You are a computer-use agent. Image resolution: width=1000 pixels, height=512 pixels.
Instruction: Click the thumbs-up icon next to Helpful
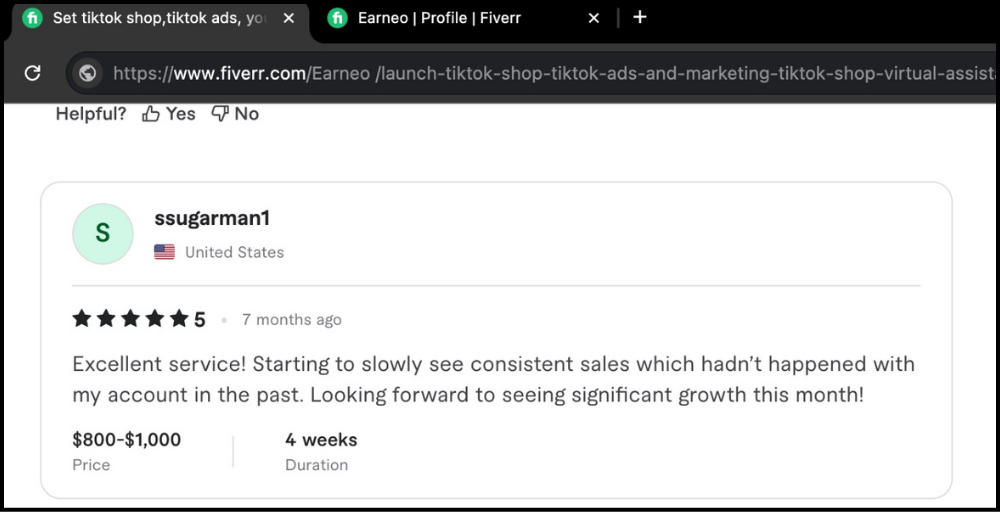click(x=151, y=114)
